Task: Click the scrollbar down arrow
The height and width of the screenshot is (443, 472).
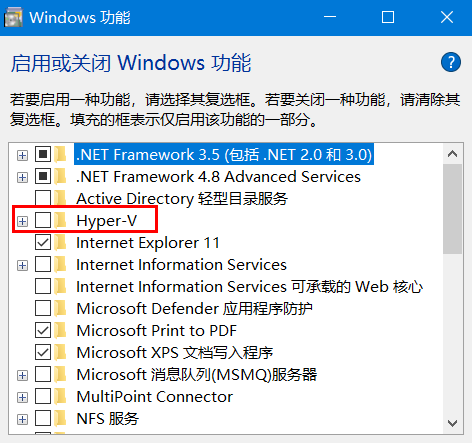Action: 452,423
